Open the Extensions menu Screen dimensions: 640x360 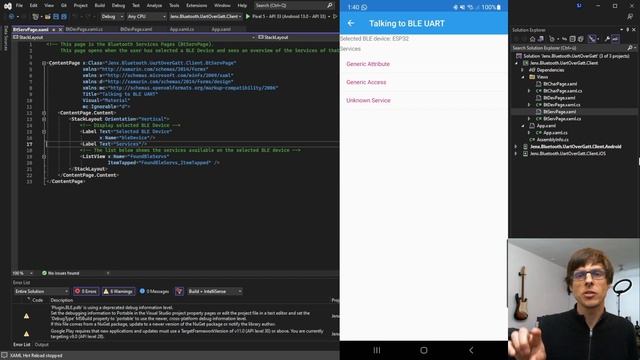pyautogui.click(x=196, y=5)
